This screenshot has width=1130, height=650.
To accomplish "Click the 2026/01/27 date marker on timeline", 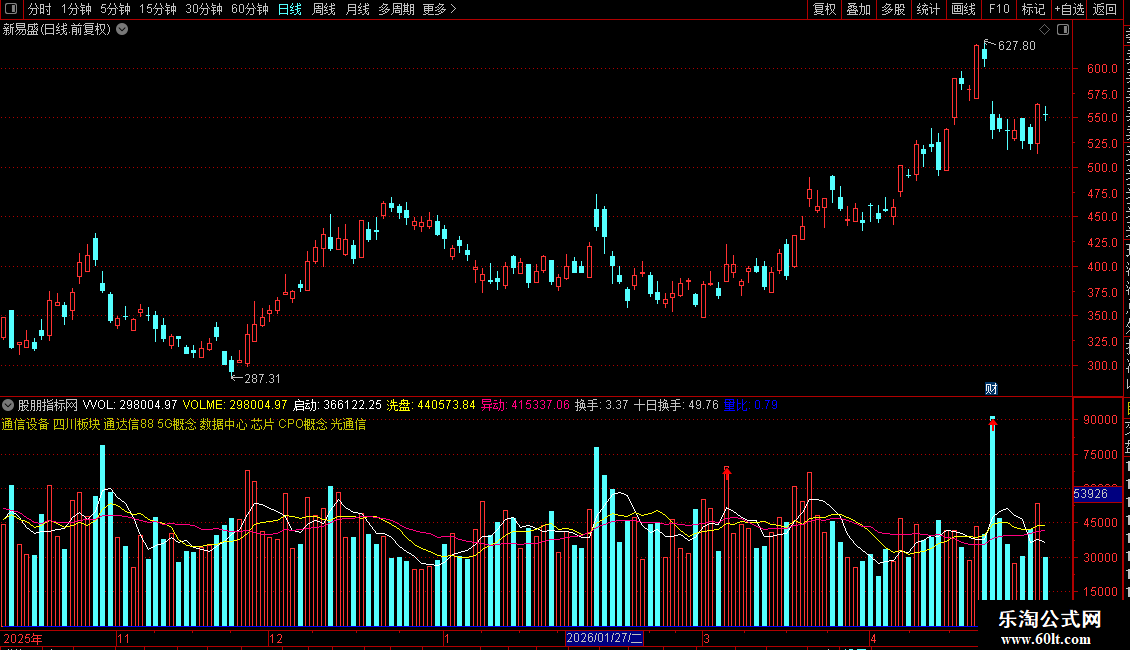I will click(604, 638).
